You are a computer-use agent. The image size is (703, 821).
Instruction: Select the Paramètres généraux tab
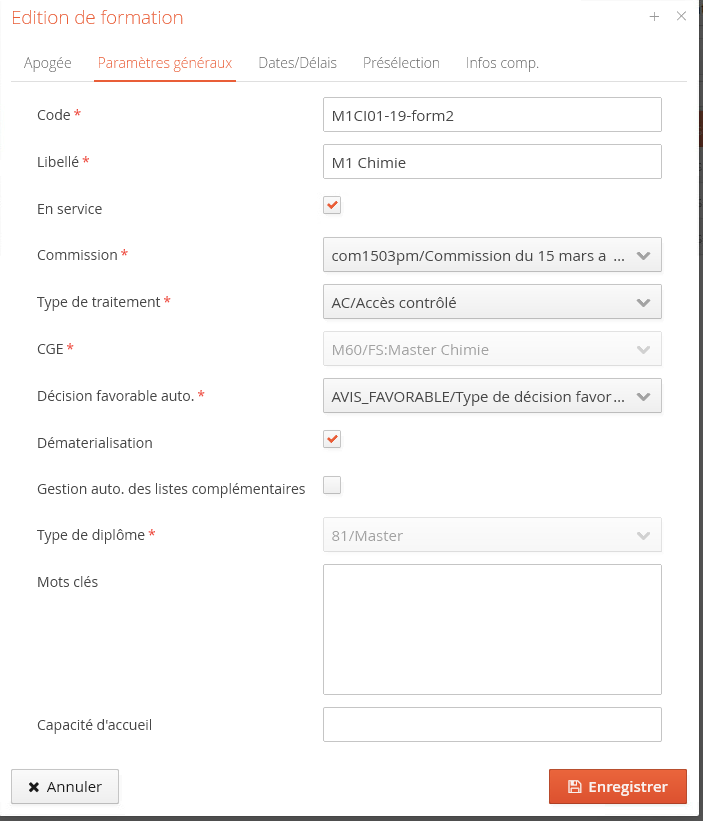pyautogui.click(x=165, y=63)
